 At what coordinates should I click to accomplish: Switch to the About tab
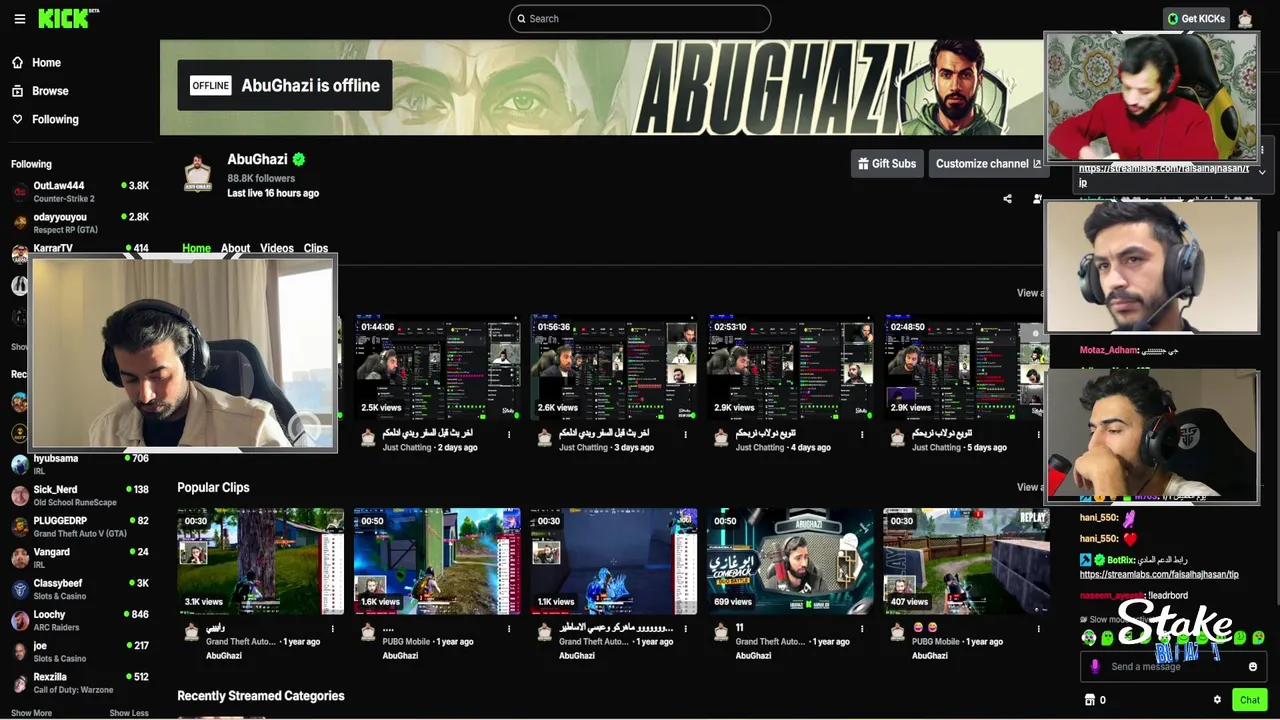pos(235,248)
